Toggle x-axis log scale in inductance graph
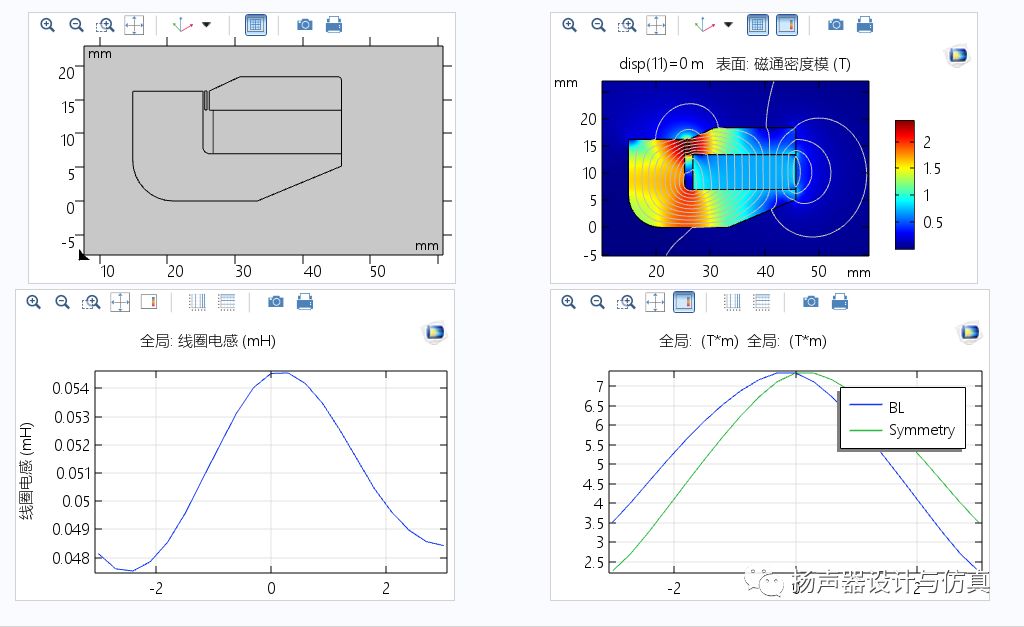This screenshot has width=1024, height=627. point(197,301)
